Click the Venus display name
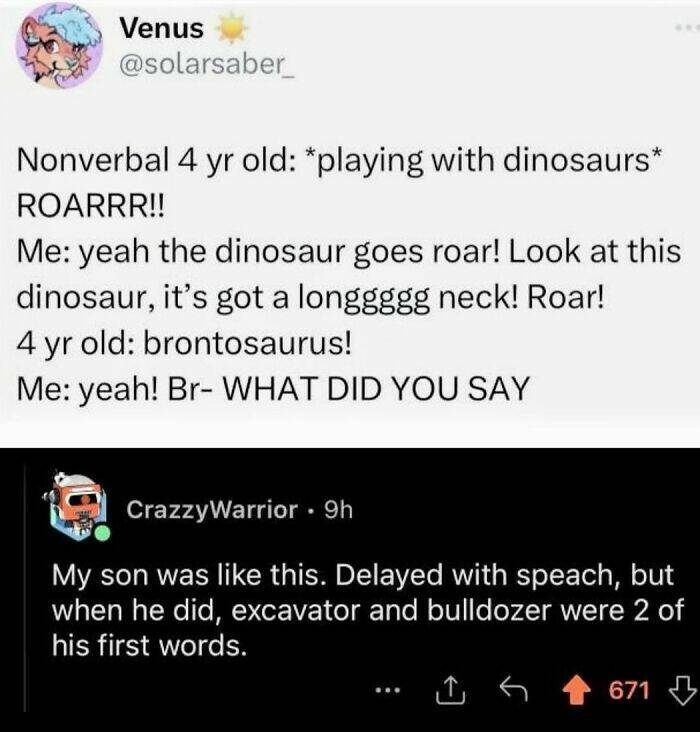This screenshot has width=700, height=732. coord(160,29)
